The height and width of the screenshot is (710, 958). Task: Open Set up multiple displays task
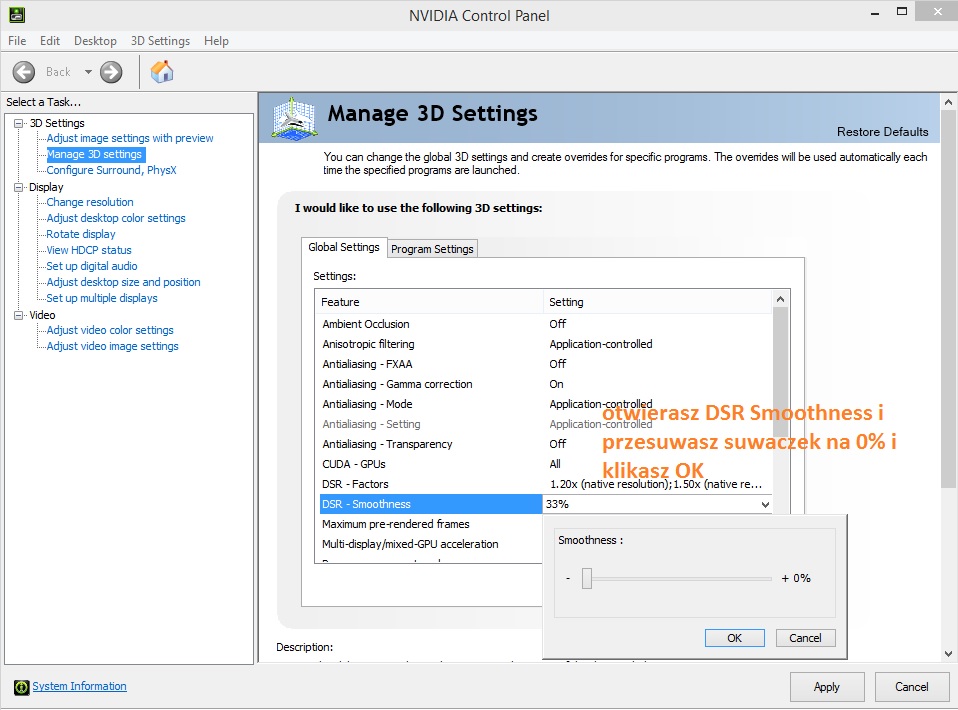[x=102, y=298]
